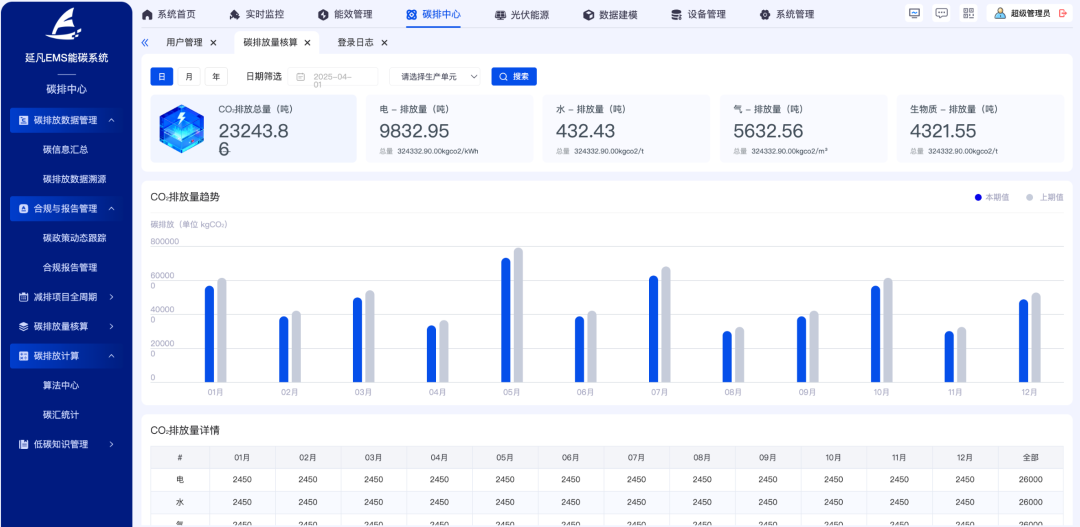Click the 超级管理员 user avatar icon

(x=1001, y=14)
